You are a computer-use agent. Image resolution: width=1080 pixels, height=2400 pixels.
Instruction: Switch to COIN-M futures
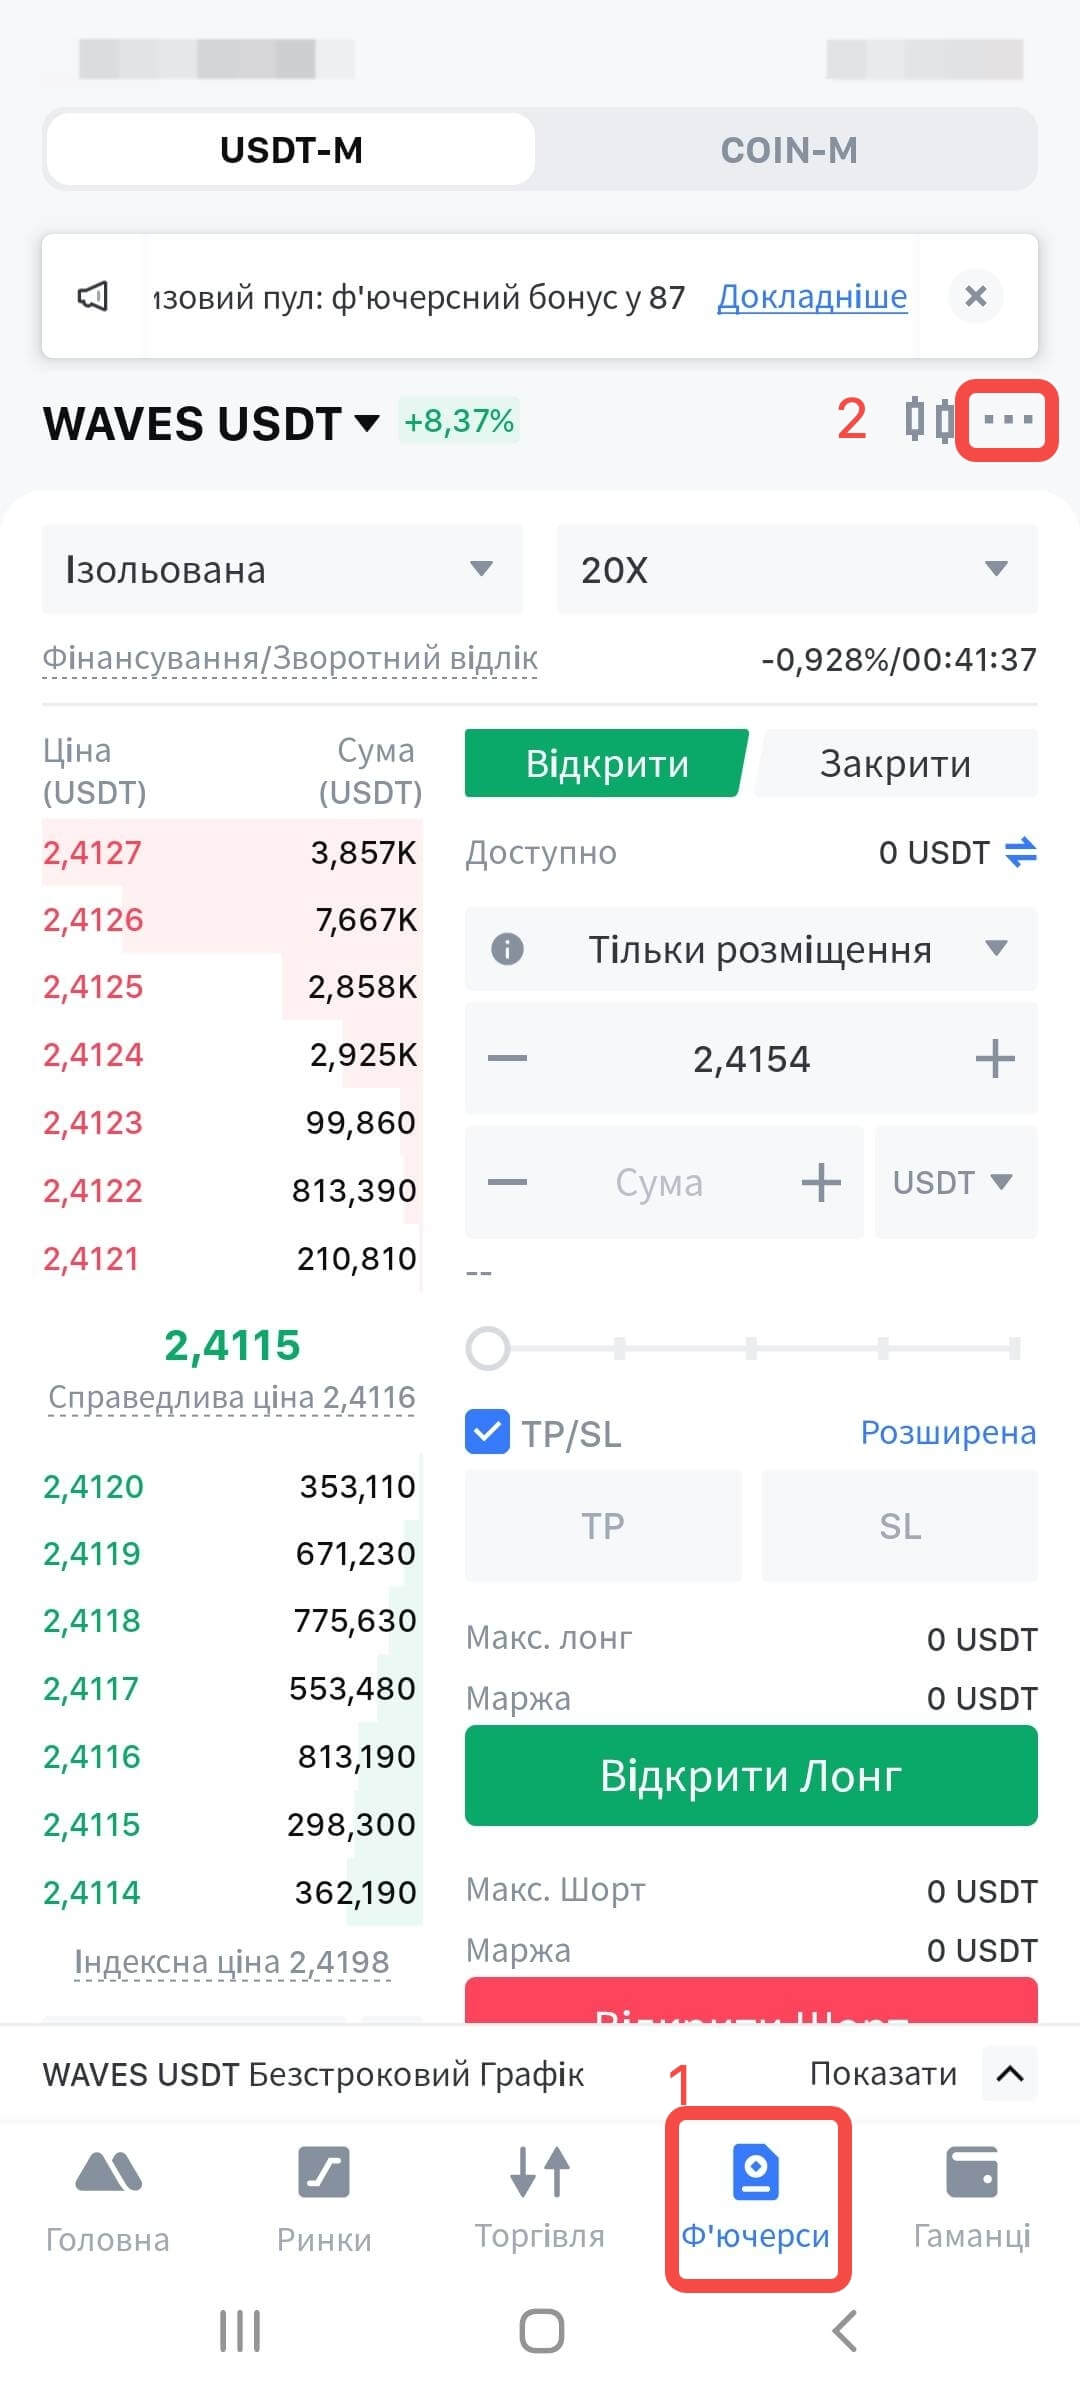pos(789,150)
